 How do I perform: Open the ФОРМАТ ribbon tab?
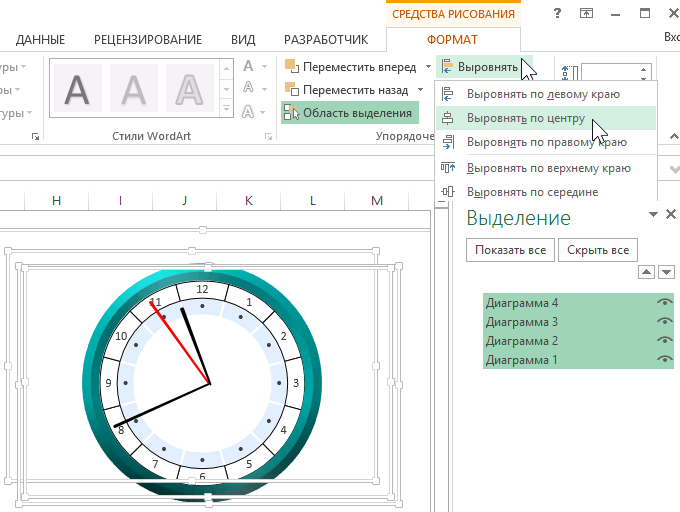(x=452, y=40)
